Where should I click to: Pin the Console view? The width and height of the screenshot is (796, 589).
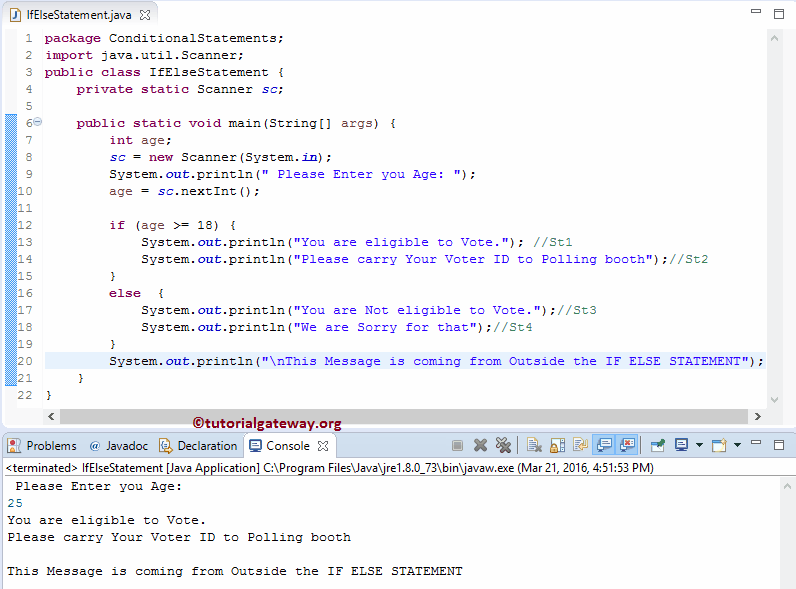coord(658,445)
